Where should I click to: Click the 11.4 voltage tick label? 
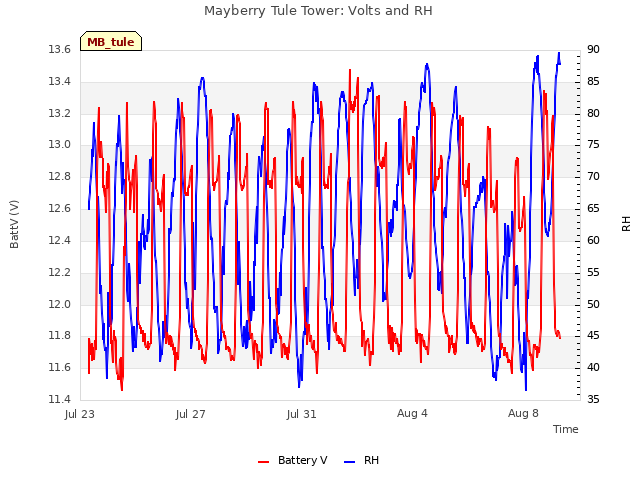pyautogui.click(x=59, y=399)
